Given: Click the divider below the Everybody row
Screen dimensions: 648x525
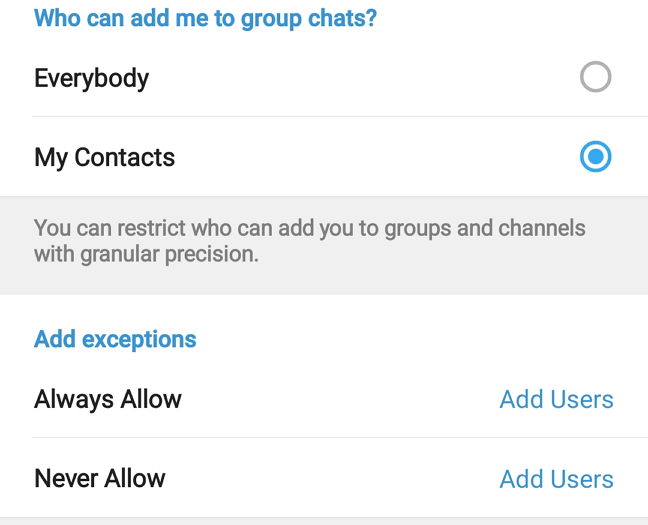Looking at the screenshot, I should 340,117.
